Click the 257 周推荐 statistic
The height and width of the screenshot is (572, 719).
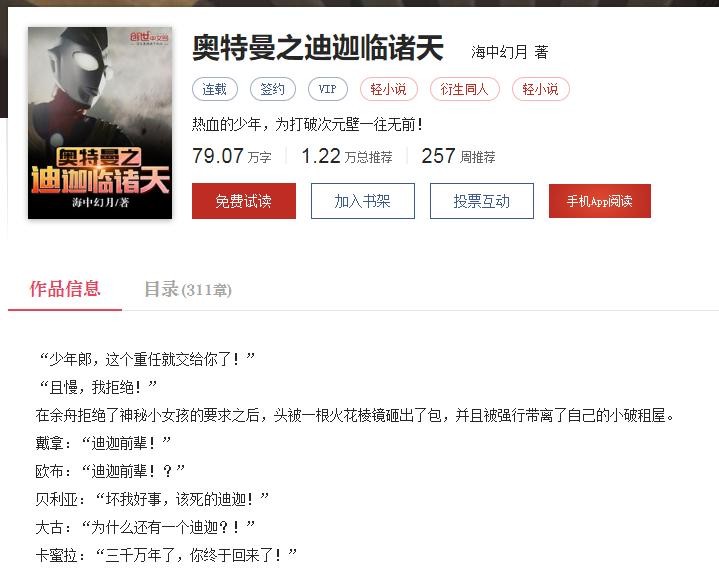(458, 156)
